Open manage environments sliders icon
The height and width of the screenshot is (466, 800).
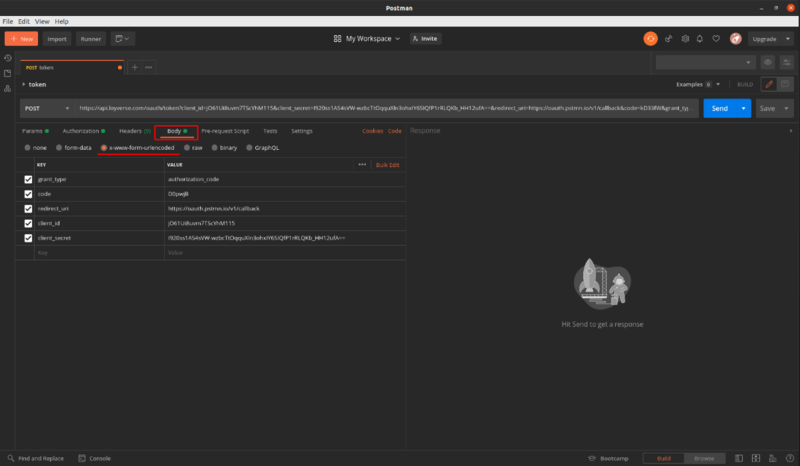786,62
